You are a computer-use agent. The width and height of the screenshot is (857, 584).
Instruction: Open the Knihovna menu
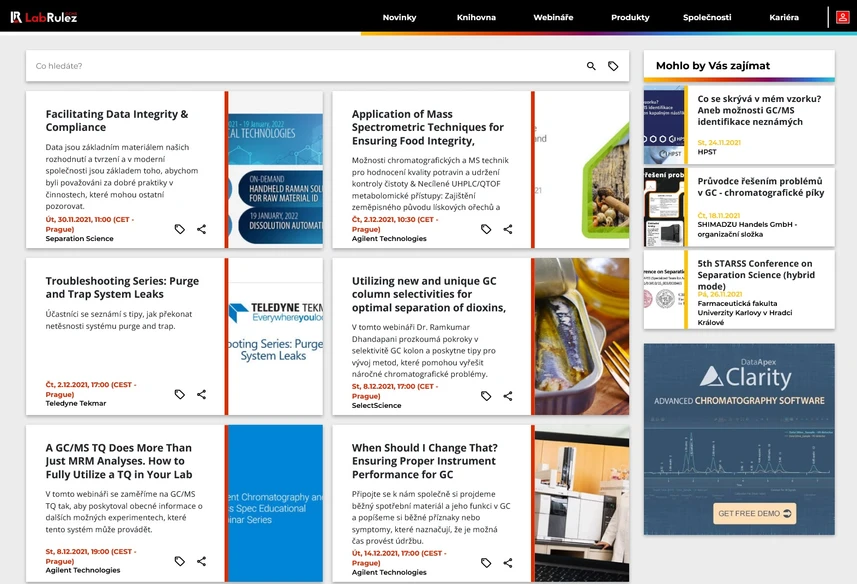(476, 17)
